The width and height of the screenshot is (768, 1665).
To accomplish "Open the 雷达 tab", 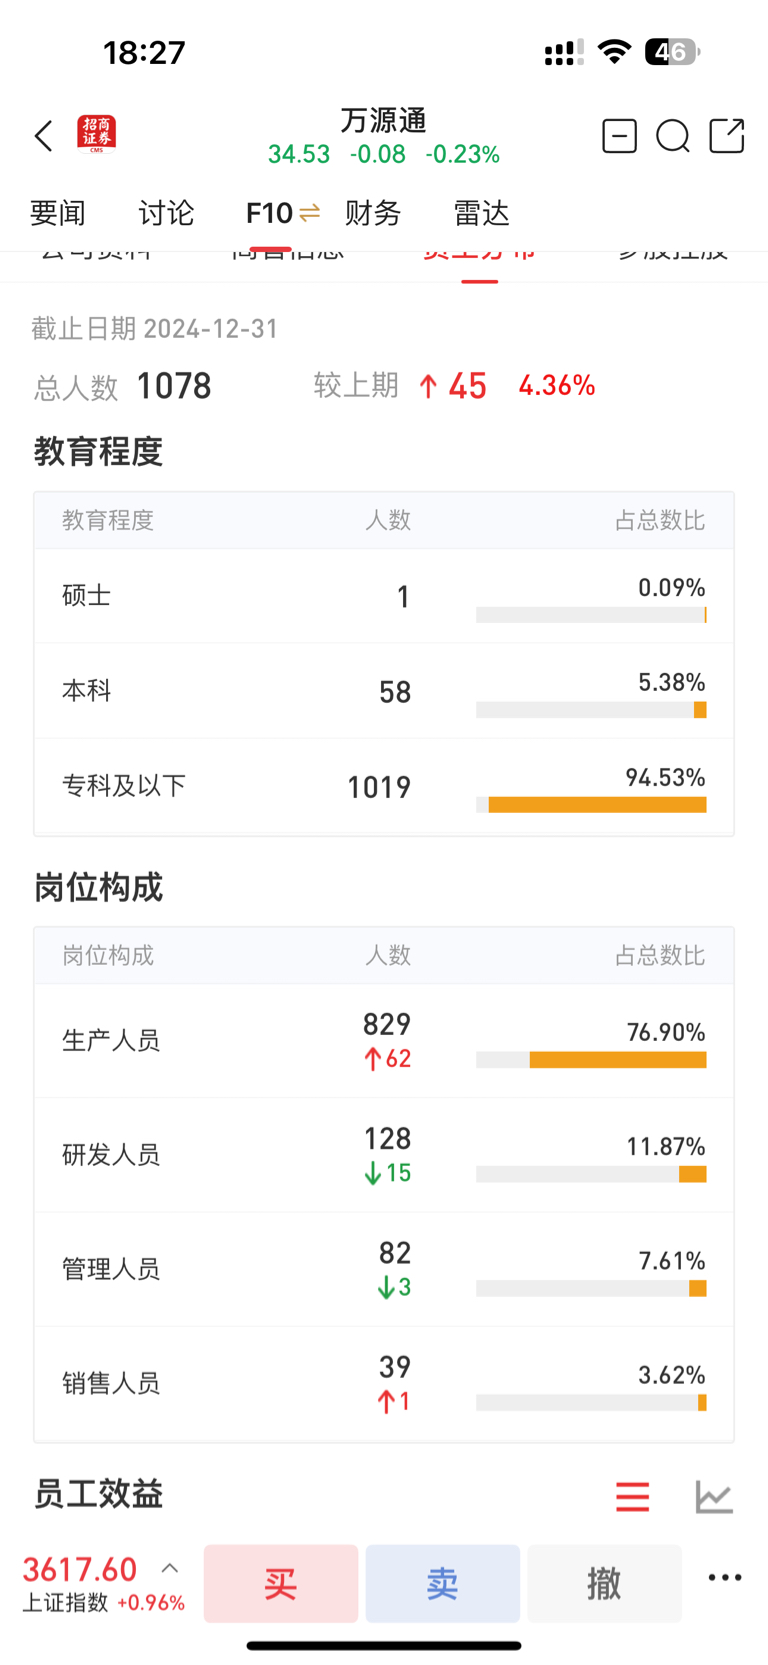I will click(x=481, y=213).
